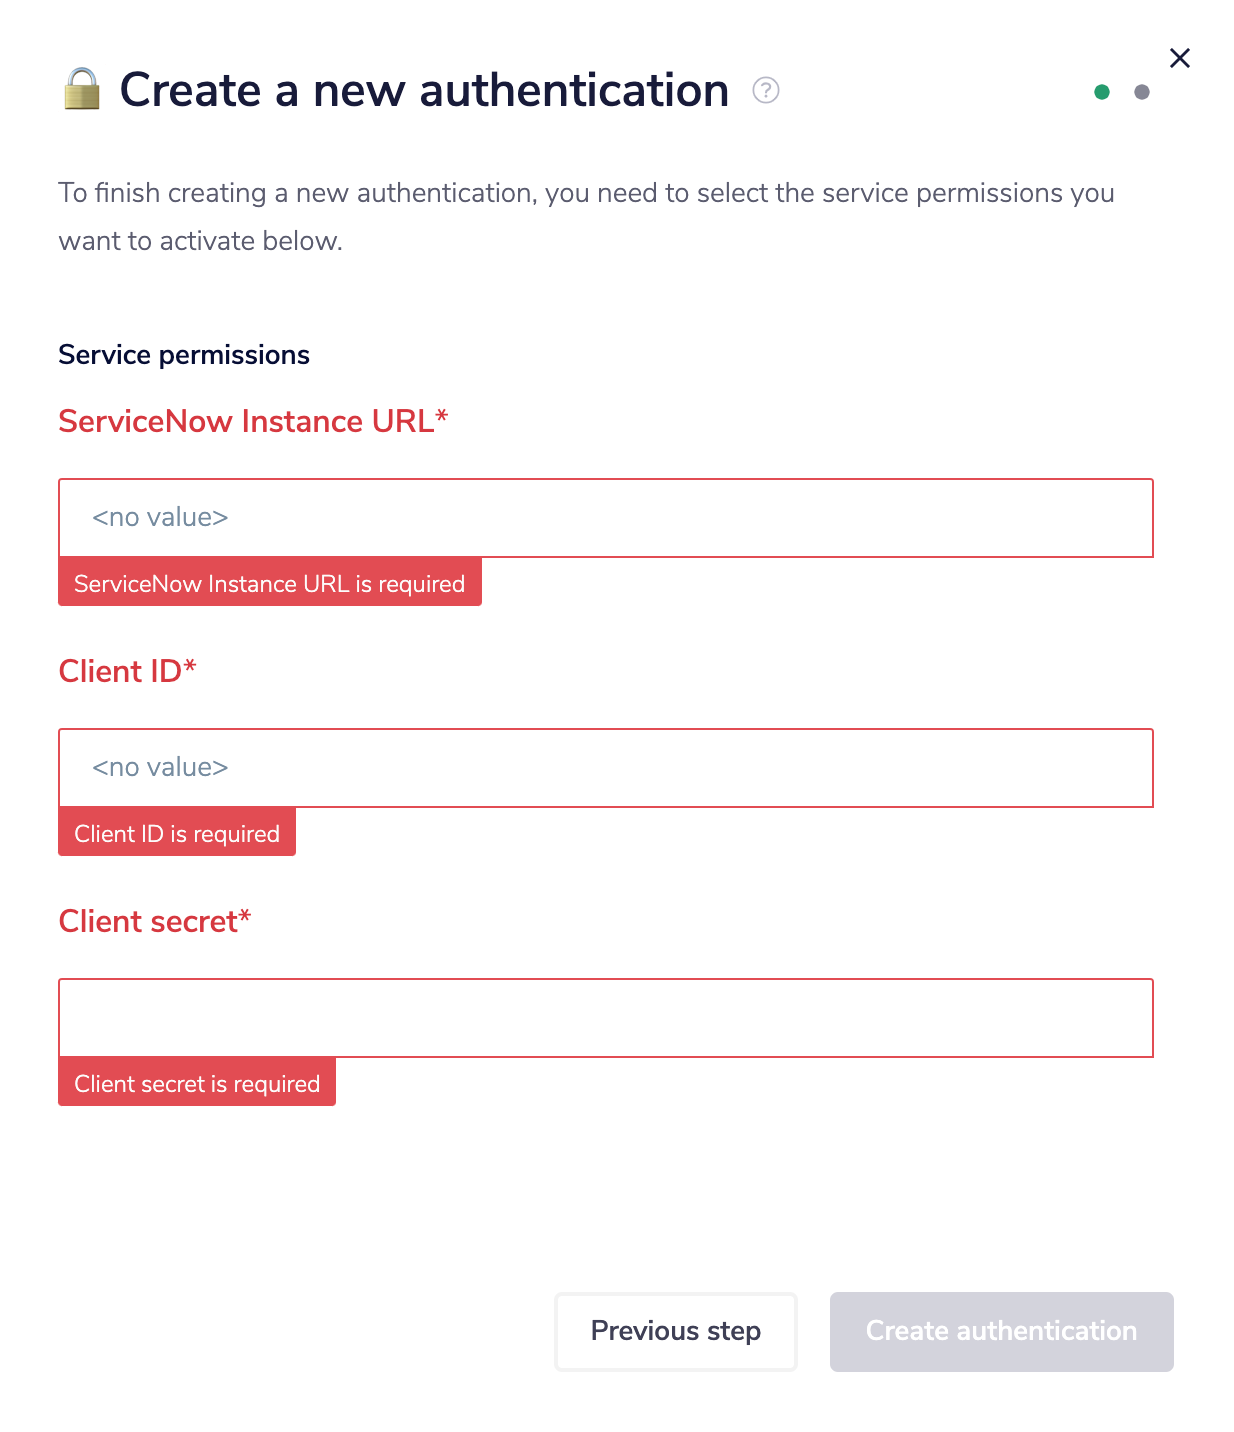Click the Client ID is required error message

point(177,832)
